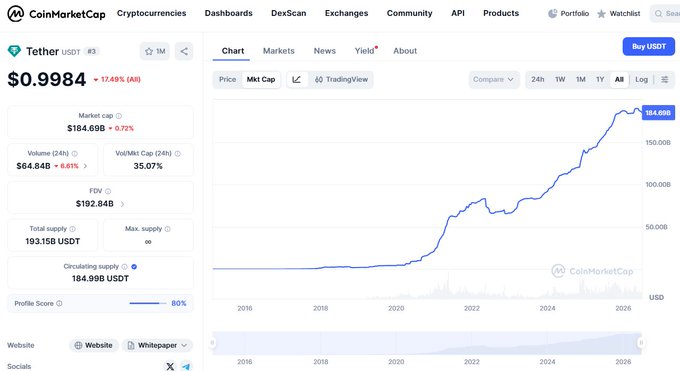This screenshot has height=371, width=680.
Task: Show Total supply info tooltip
Action: (x=72, y=229)
